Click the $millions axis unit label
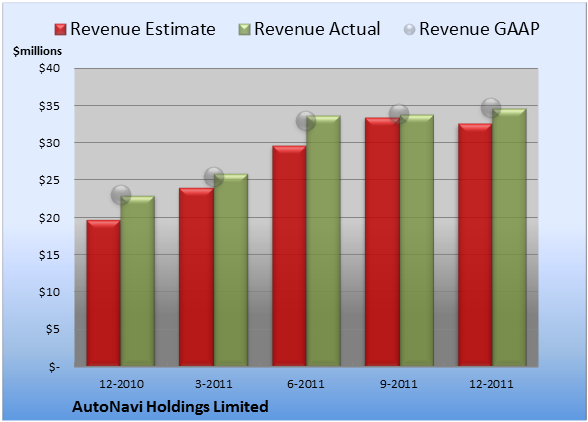The image size is (588, 422). (x=38, y=51)
